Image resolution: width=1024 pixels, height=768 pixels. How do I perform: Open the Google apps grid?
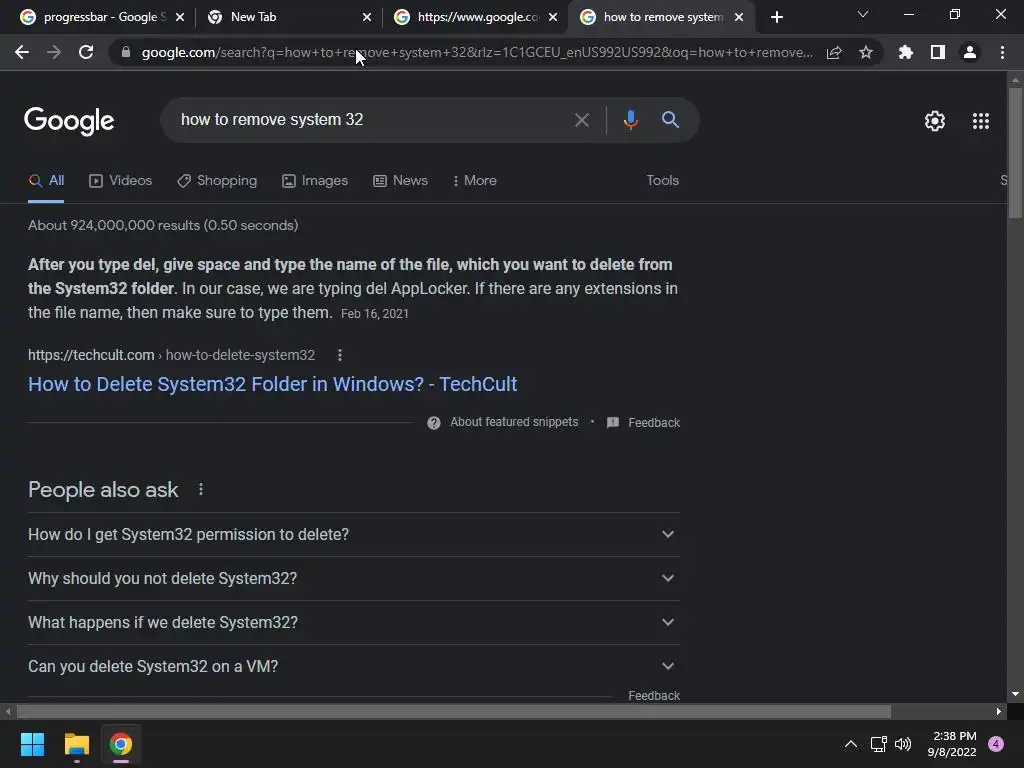981,121
